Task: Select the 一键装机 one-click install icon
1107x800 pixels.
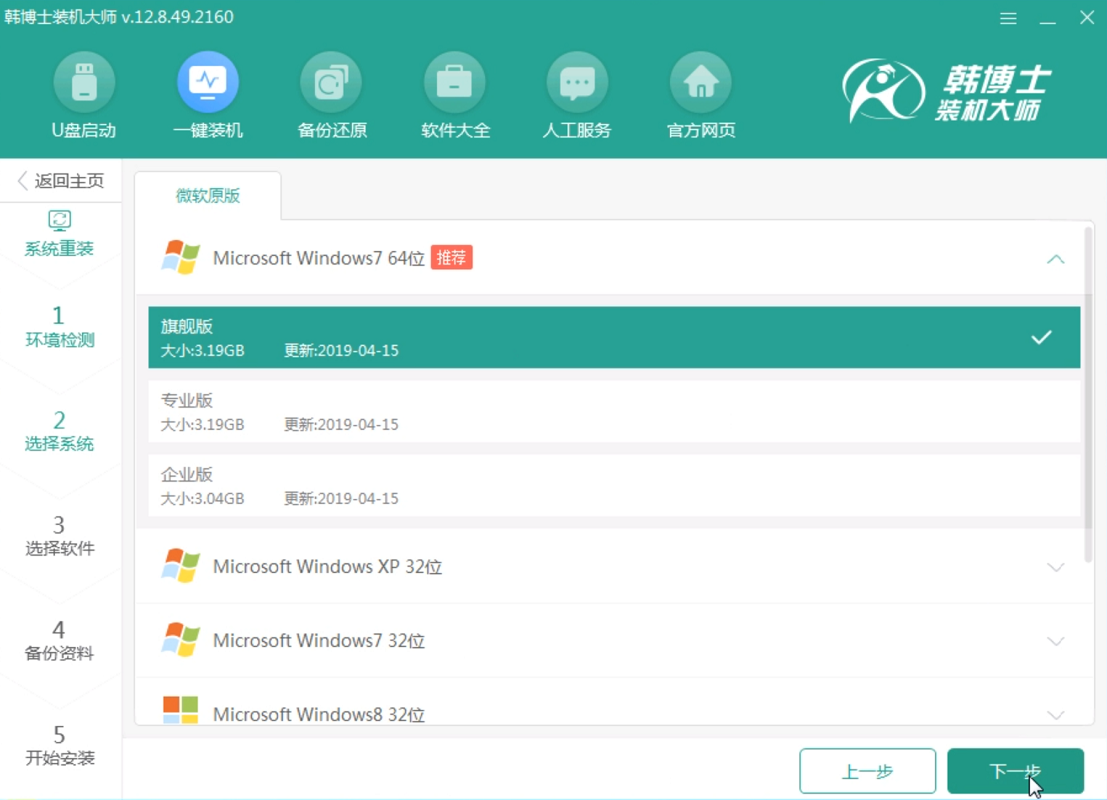Action: [208, 82]
